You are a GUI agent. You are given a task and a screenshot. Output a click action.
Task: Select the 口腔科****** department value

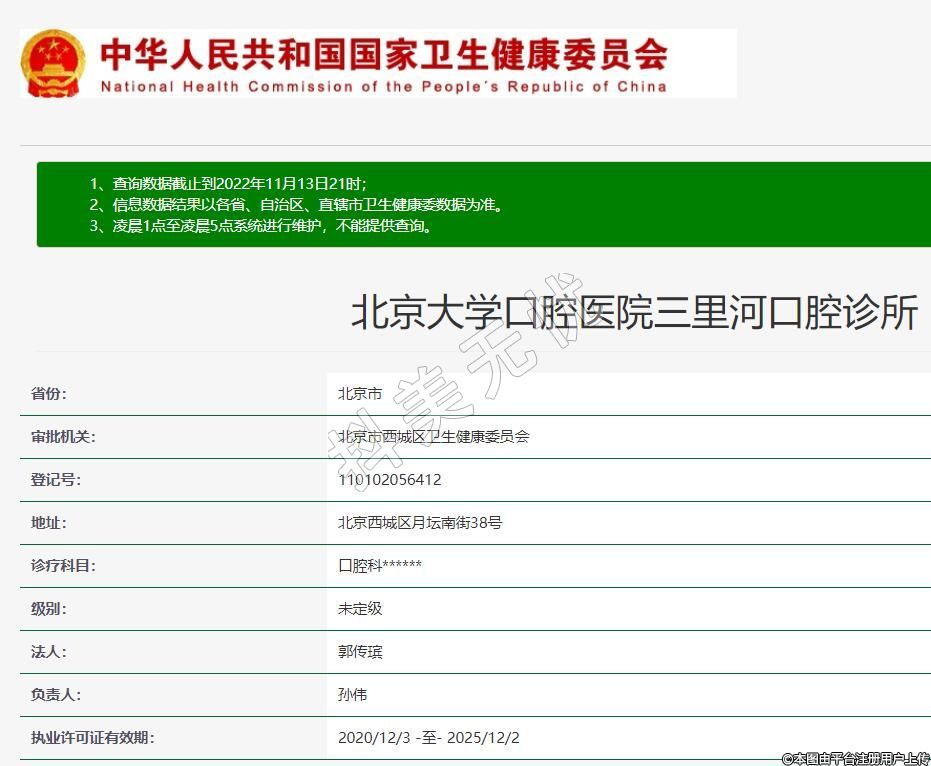pos(380,566)
